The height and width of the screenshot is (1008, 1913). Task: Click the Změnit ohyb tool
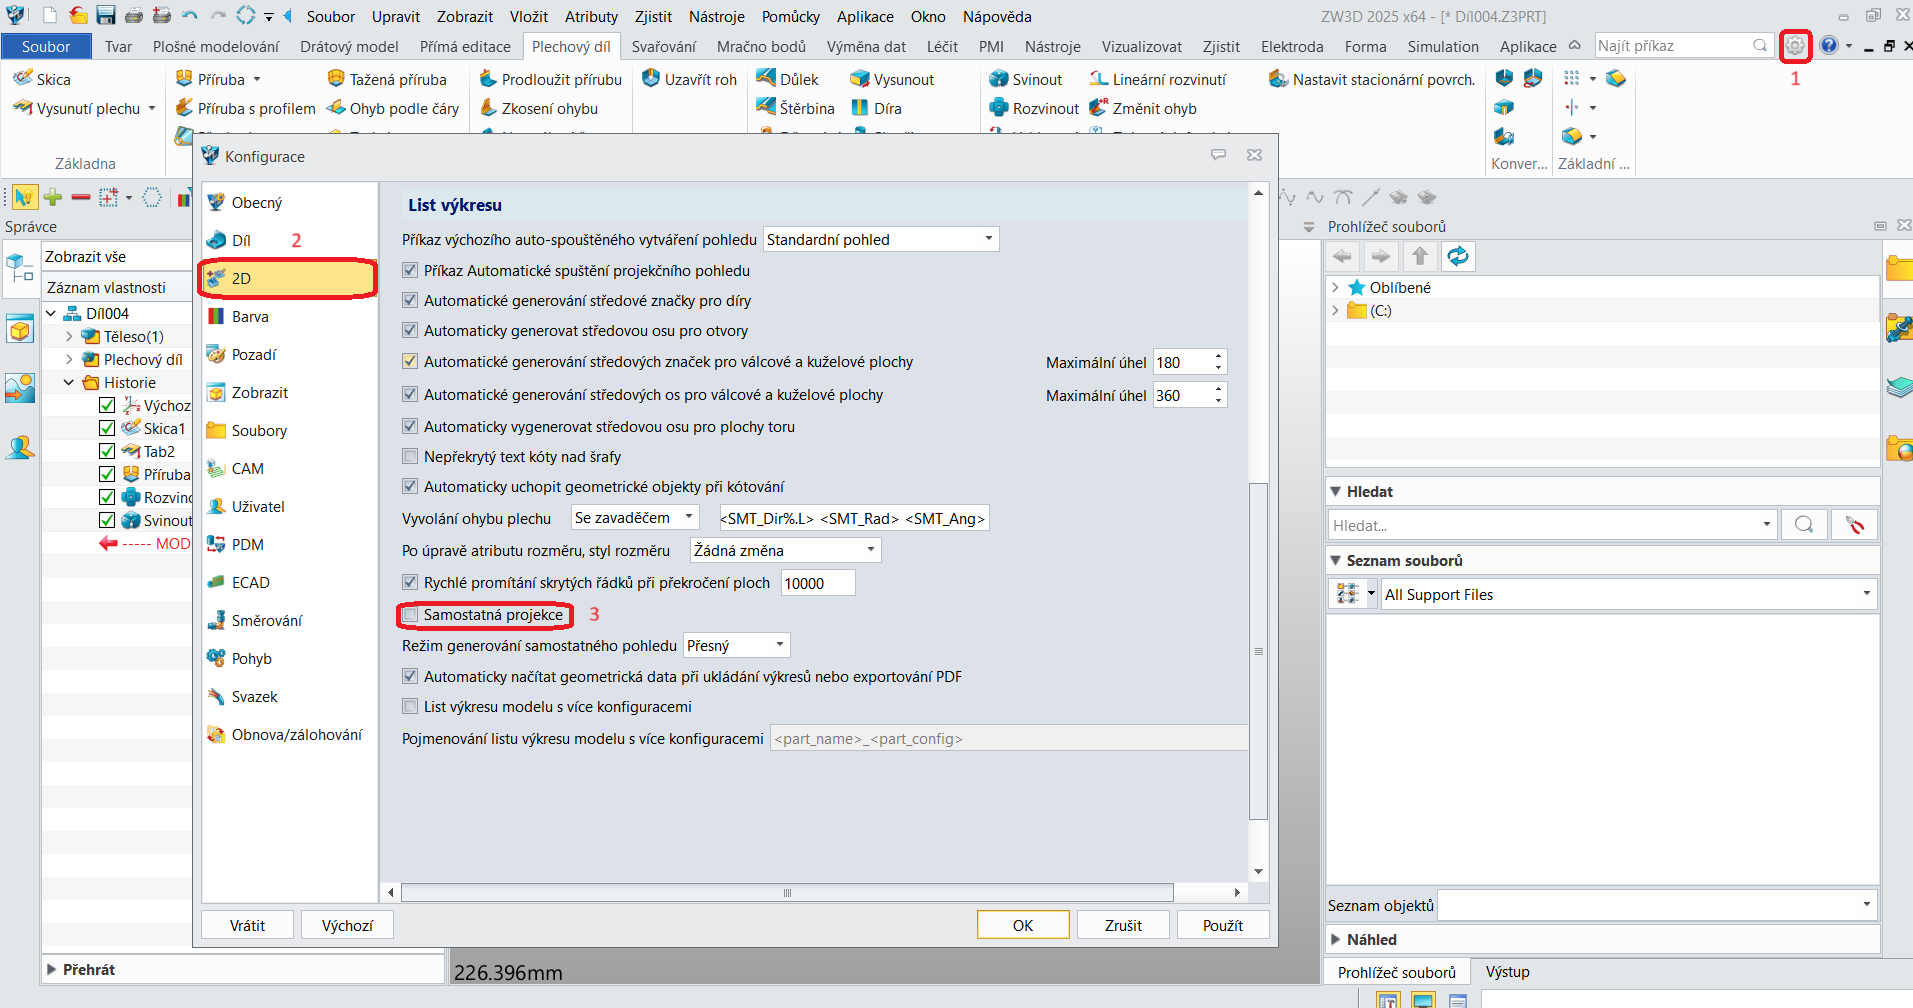click(1143, 108)
